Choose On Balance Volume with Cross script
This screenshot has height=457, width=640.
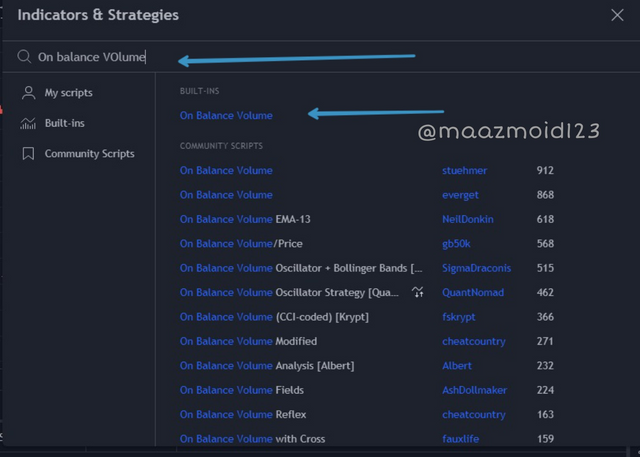[x=252, y=439]
